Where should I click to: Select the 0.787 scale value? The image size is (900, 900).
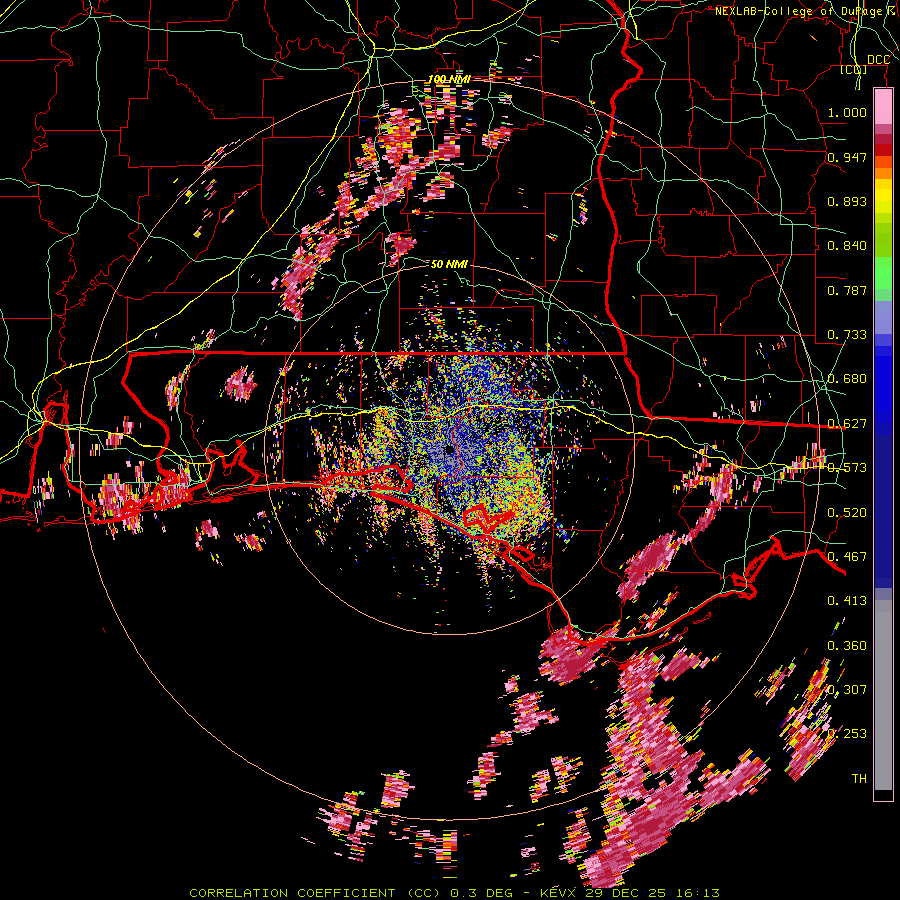point(847,290)
